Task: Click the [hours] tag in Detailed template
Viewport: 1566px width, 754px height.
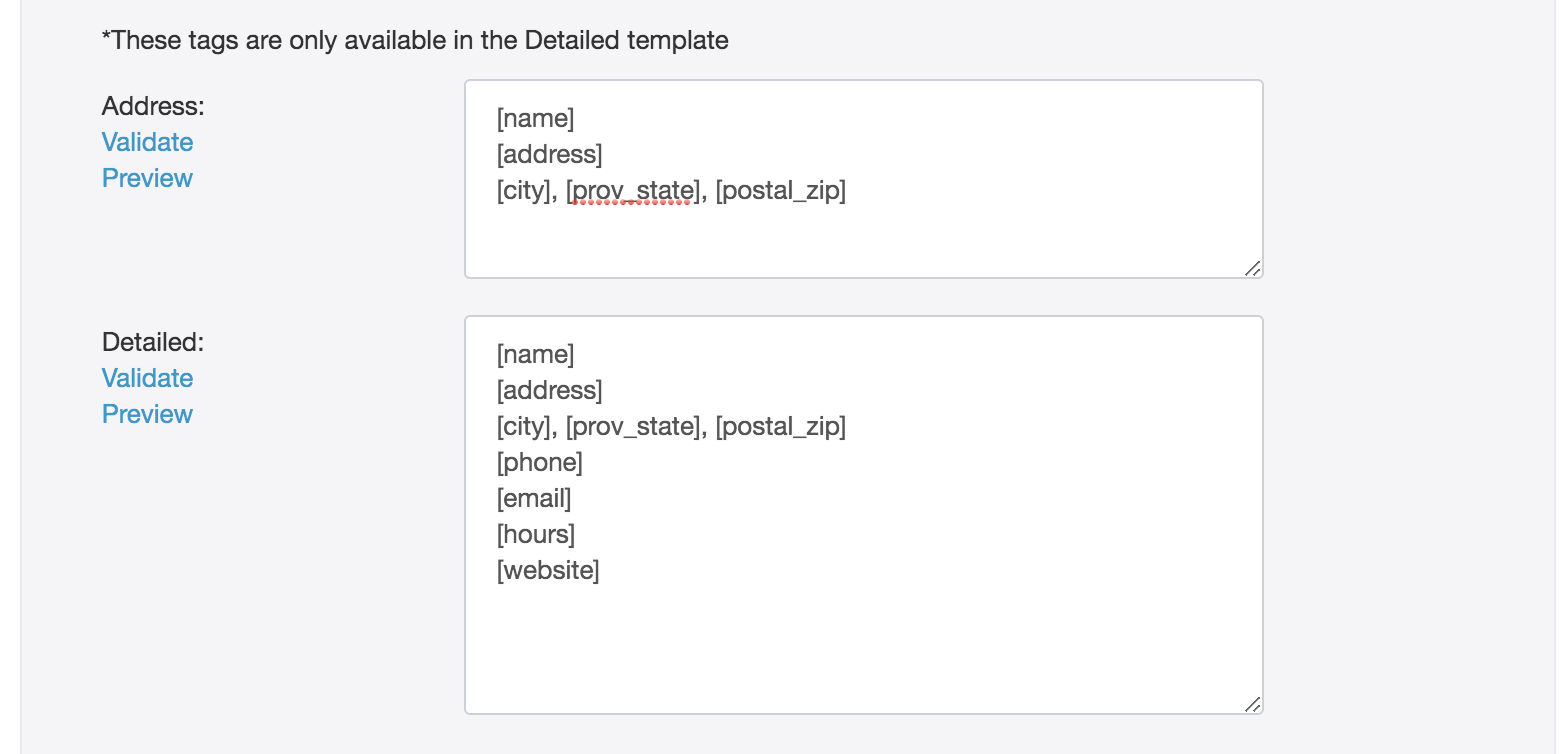Action: click(535, 535)
